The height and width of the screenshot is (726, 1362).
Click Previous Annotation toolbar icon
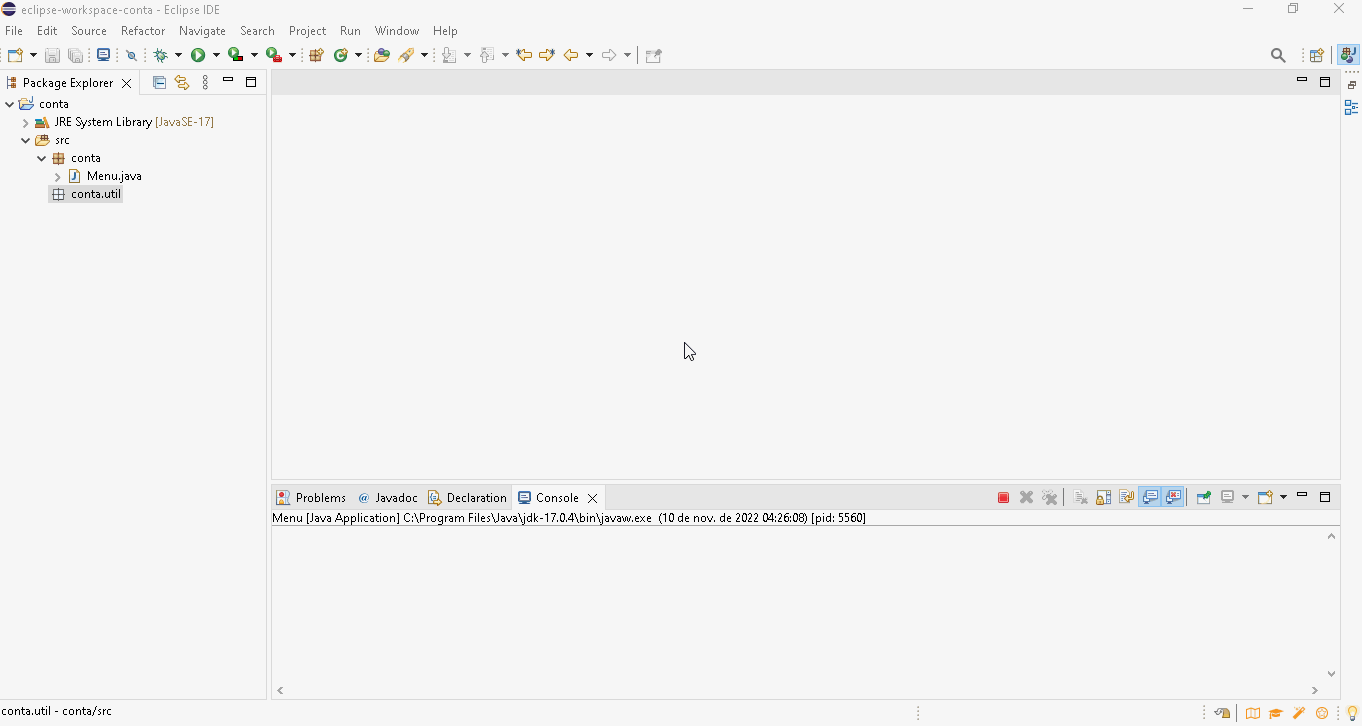tap(487, 55)
